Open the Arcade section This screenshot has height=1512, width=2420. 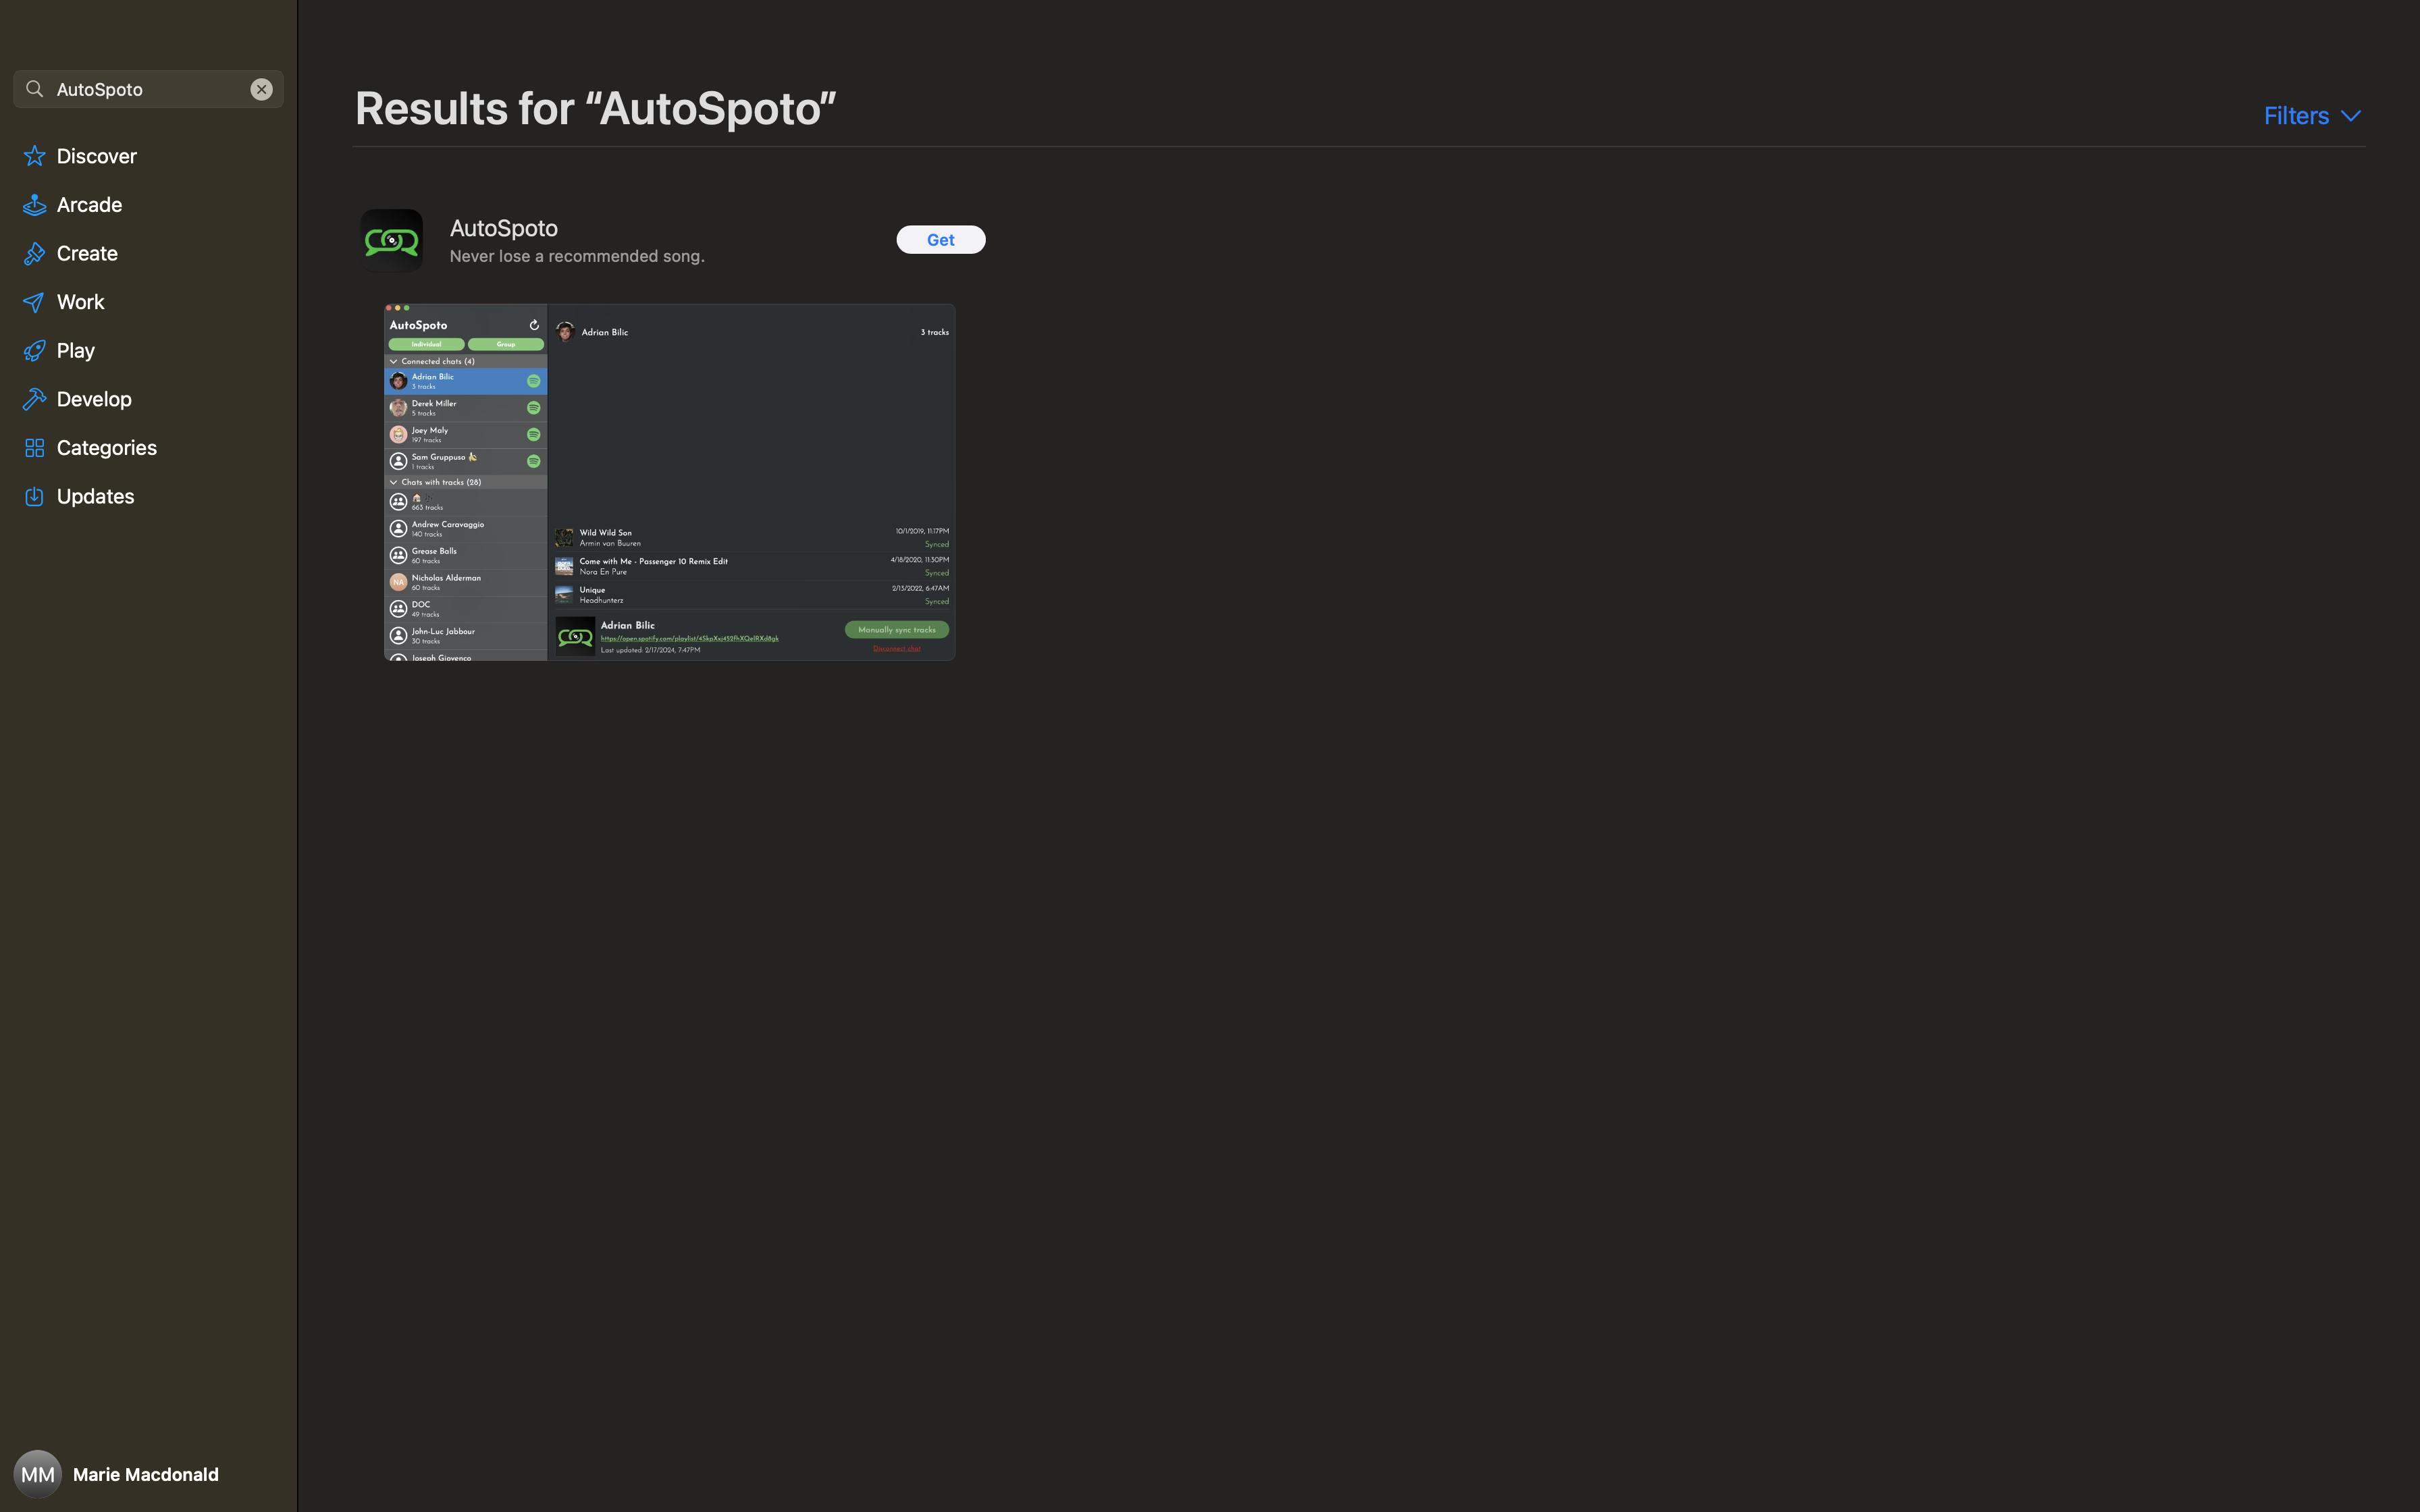click(x=148, y=205)
